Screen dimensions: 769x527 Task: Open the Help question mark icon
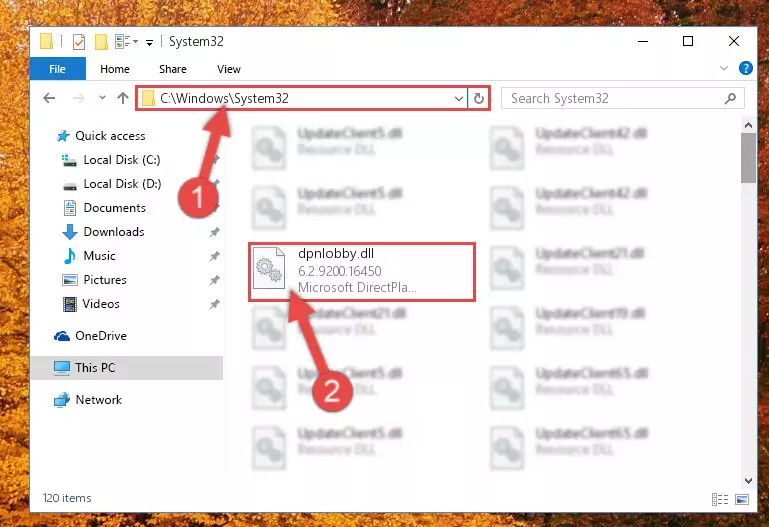(745, 68)
